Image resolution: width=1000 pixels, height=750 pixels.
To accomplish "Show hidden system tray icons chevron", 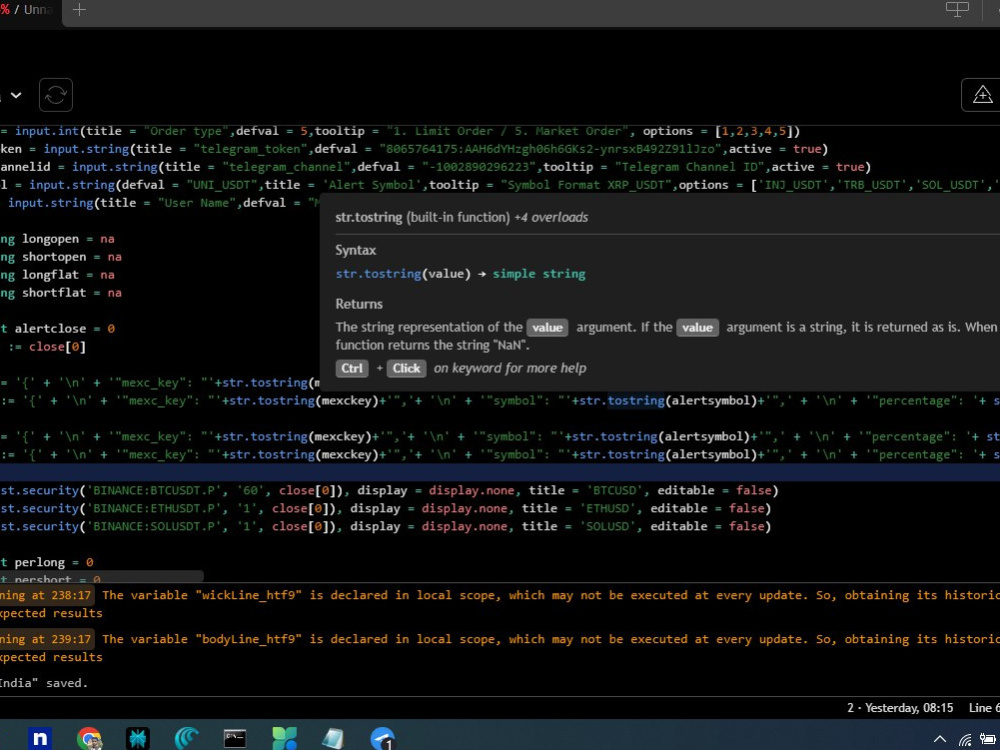I will click(940, 739).
